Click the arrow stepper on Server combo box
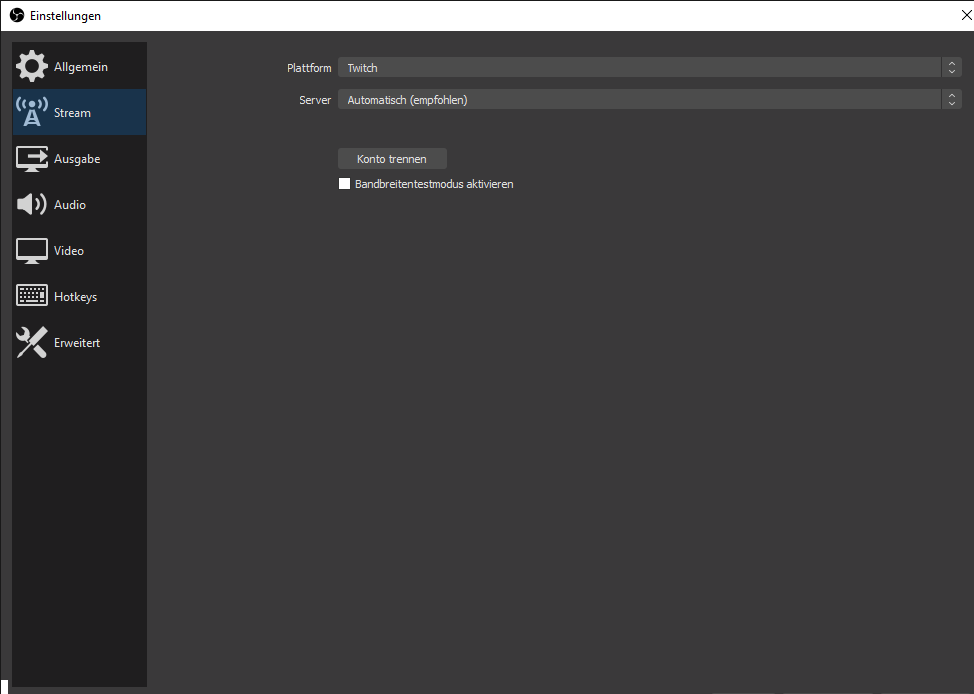This screenshot has height=694, width=974. (x=952, y=100)
